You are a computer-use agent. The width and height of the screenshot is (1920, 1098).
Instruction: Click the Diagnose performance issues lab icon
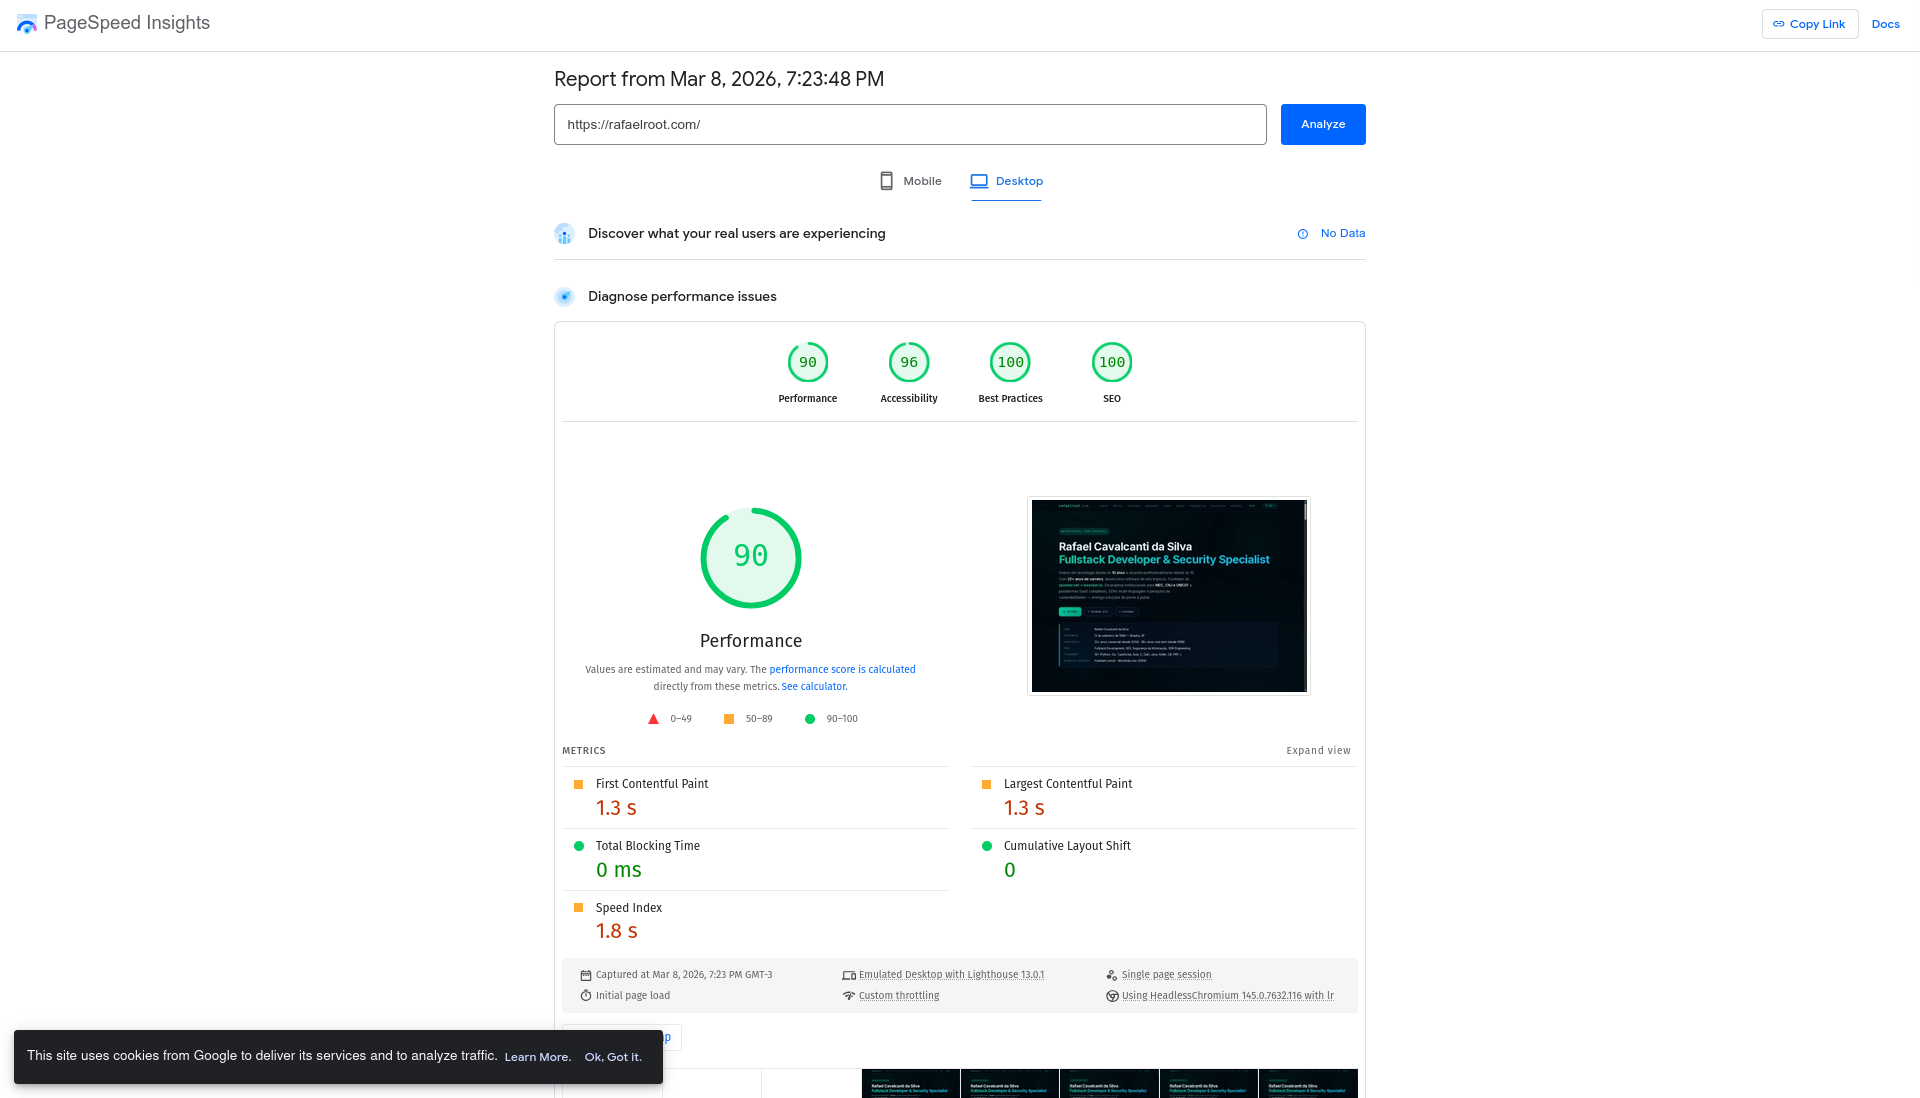pyautogui.click(x=565, y=296)
